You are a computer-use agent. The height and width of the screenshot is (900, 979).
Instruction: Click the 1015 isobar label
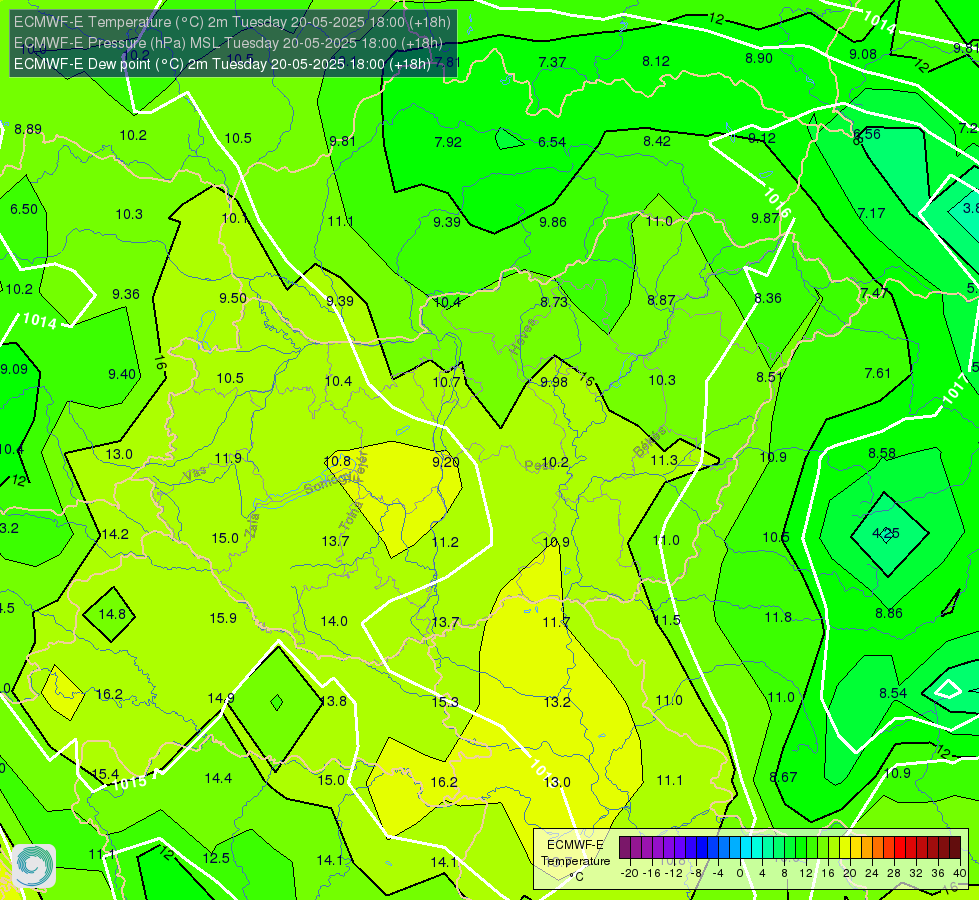tap(130, 783)
